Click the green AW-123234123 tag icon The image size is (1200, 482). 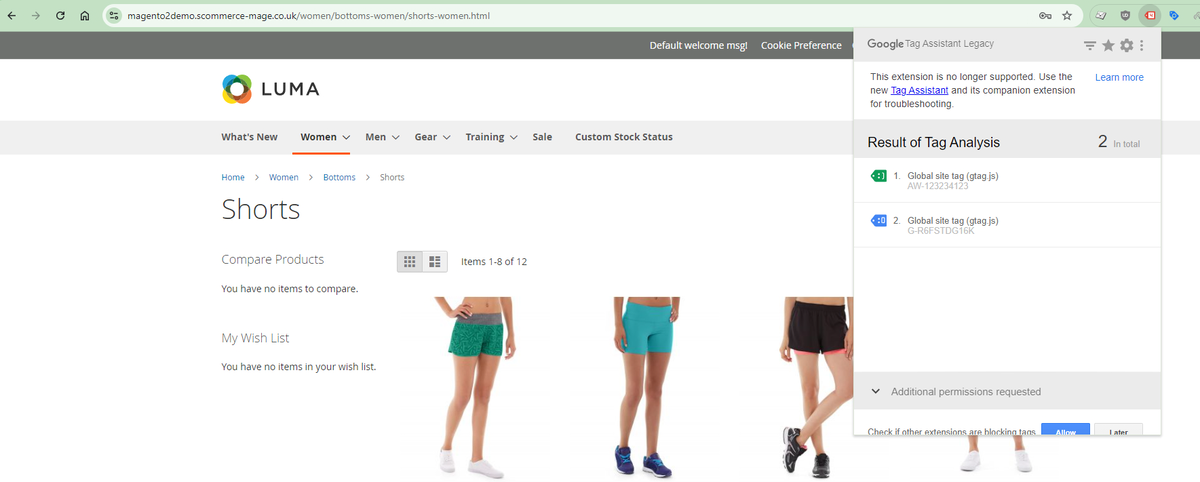879,176
